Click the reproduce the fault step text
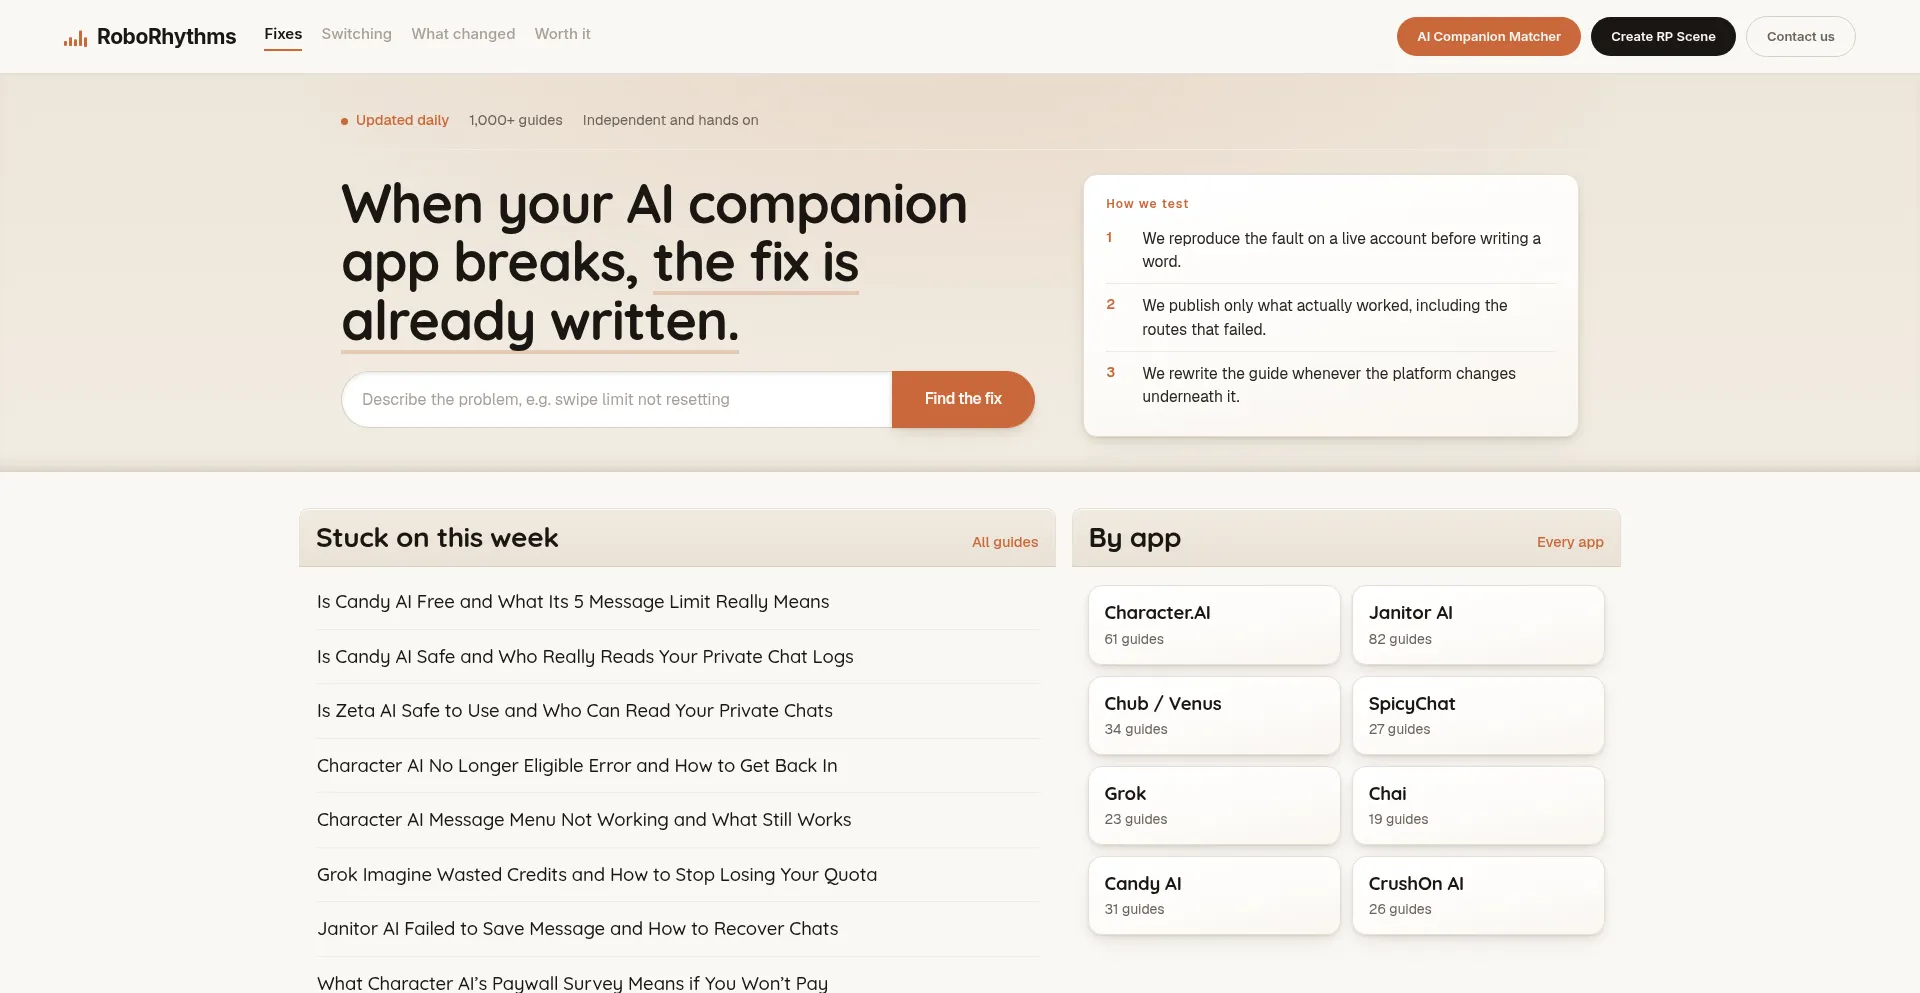 1342,250
